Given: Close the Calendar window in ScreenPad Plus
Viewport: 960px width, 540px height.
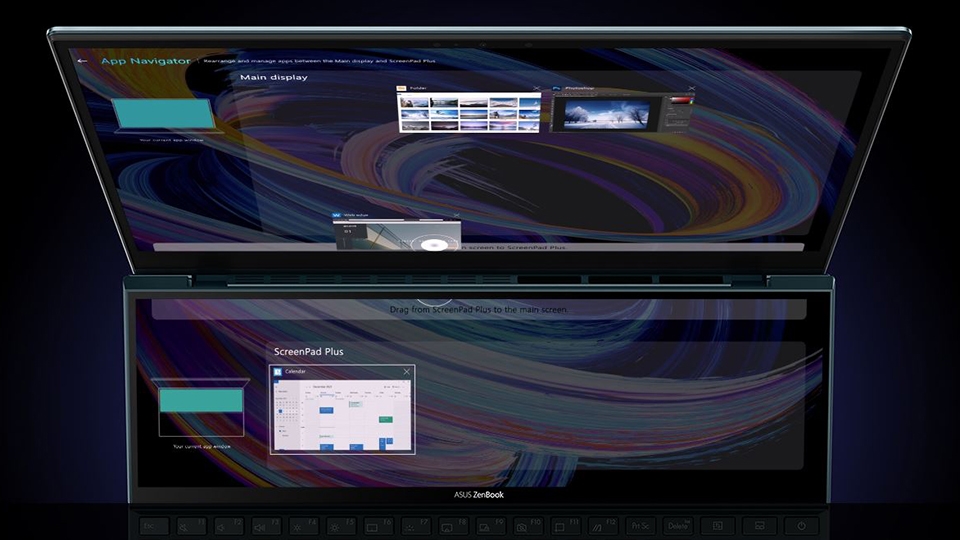Looking at the screenshot, I should coord(407,372).
